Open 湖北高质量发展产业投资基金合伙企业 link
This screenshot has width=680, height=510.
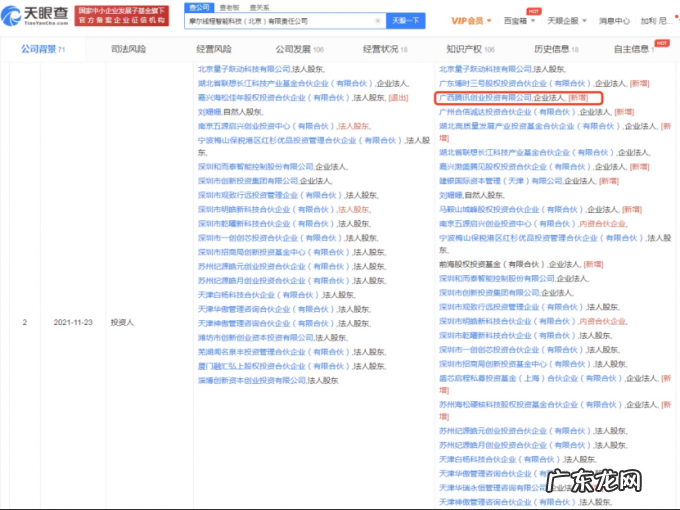(x=530, y=126)
